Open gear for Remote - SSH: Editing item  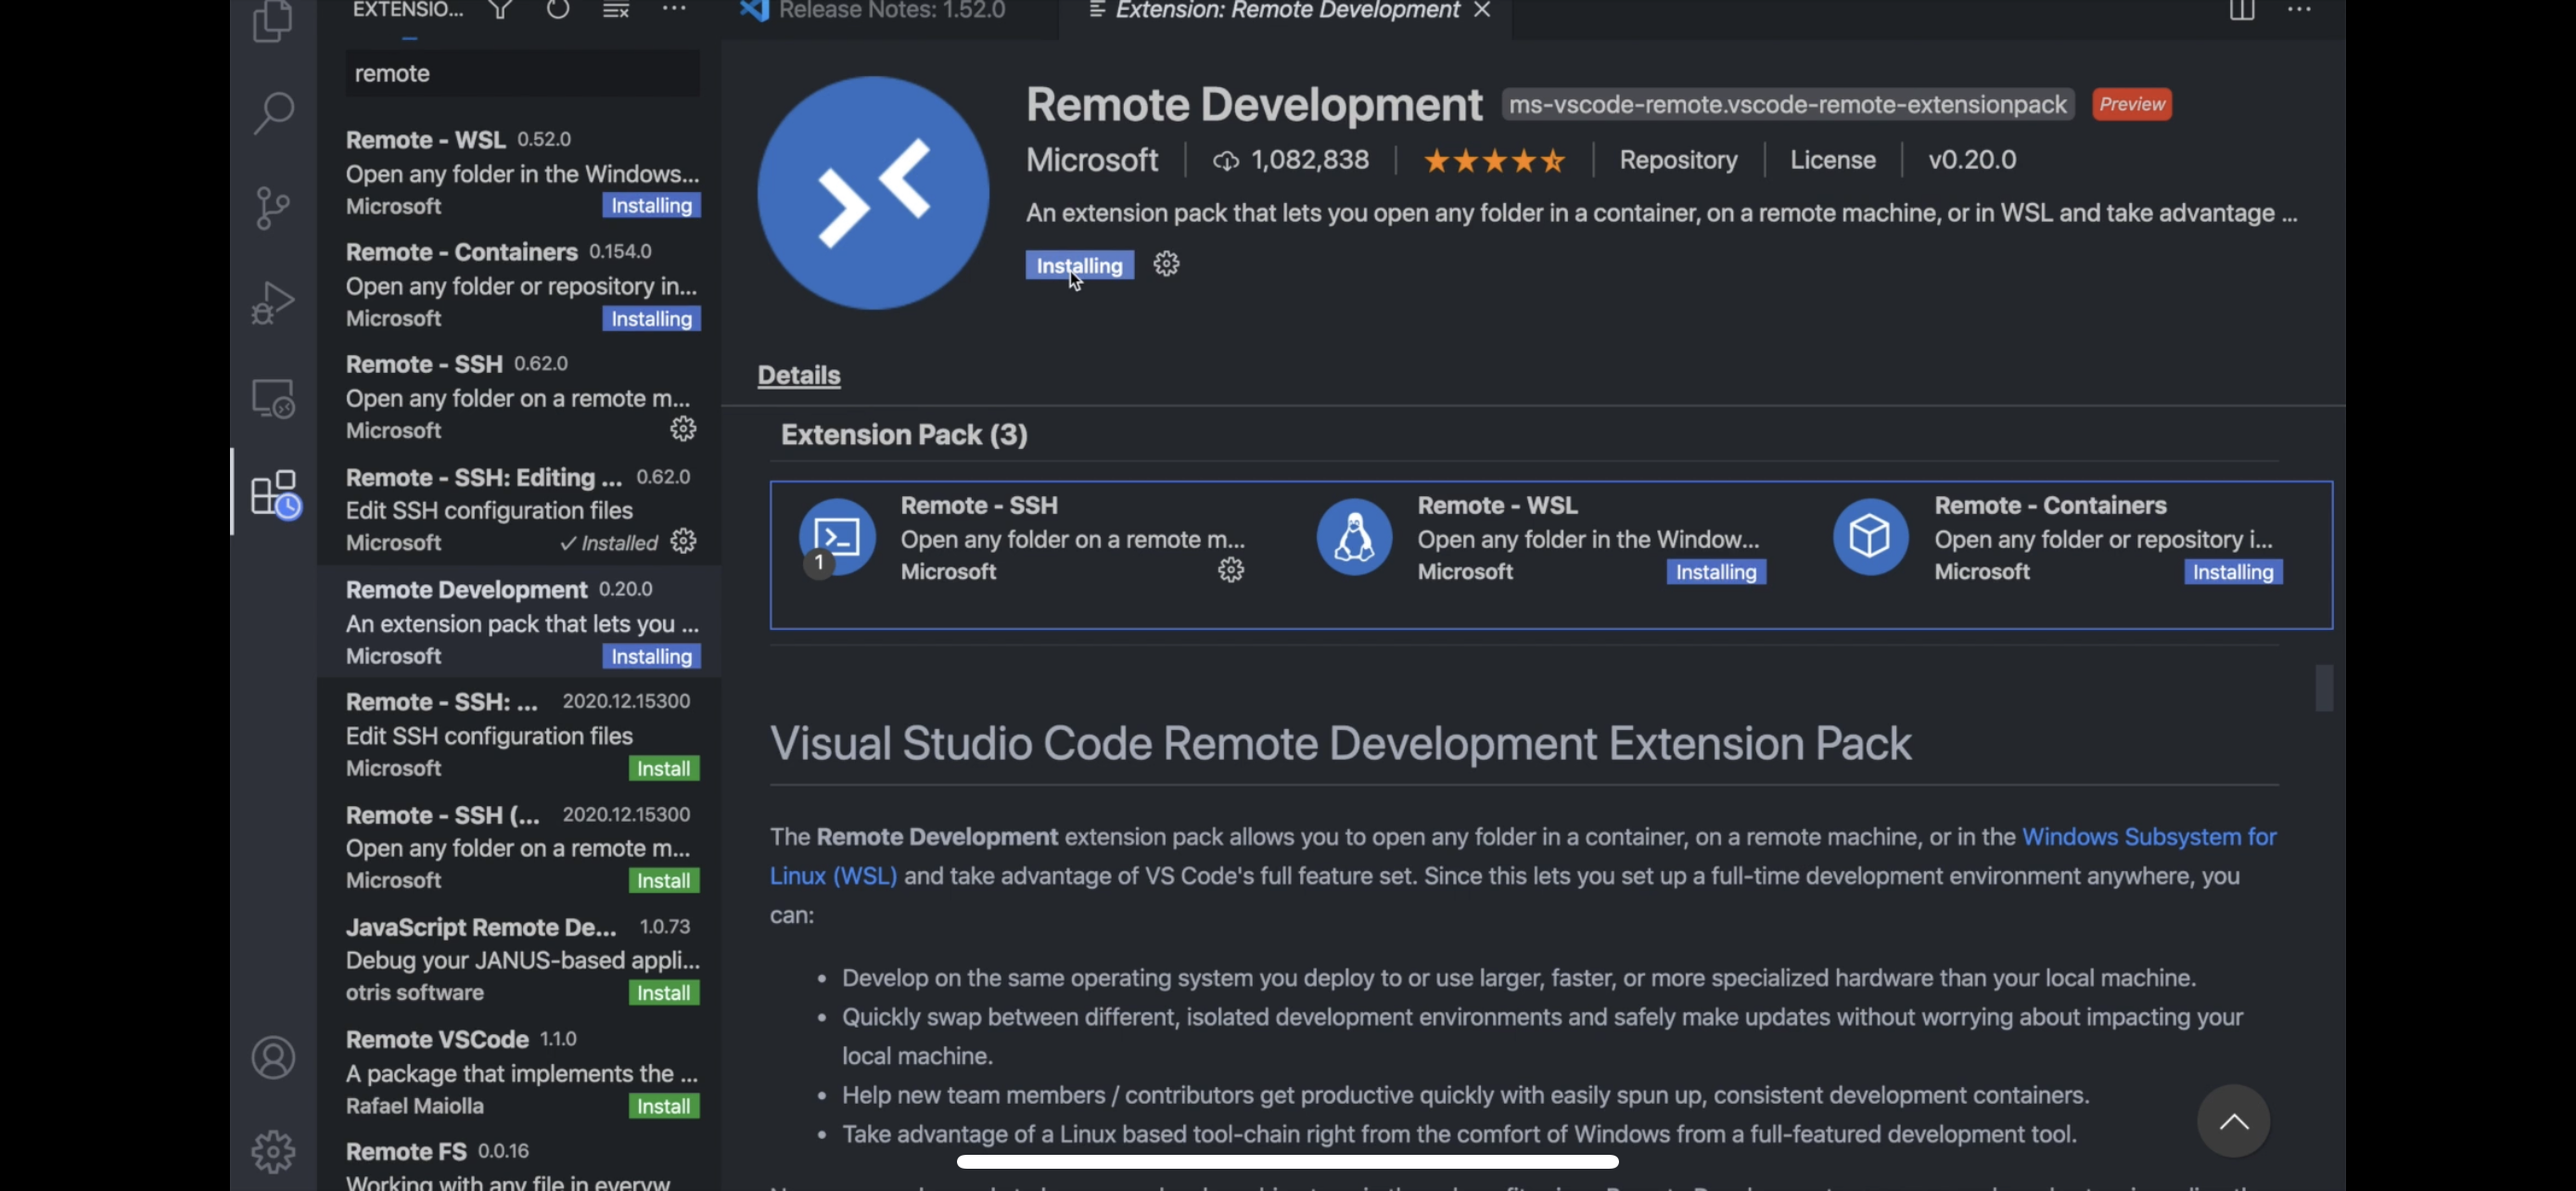[x=683, y=541]
